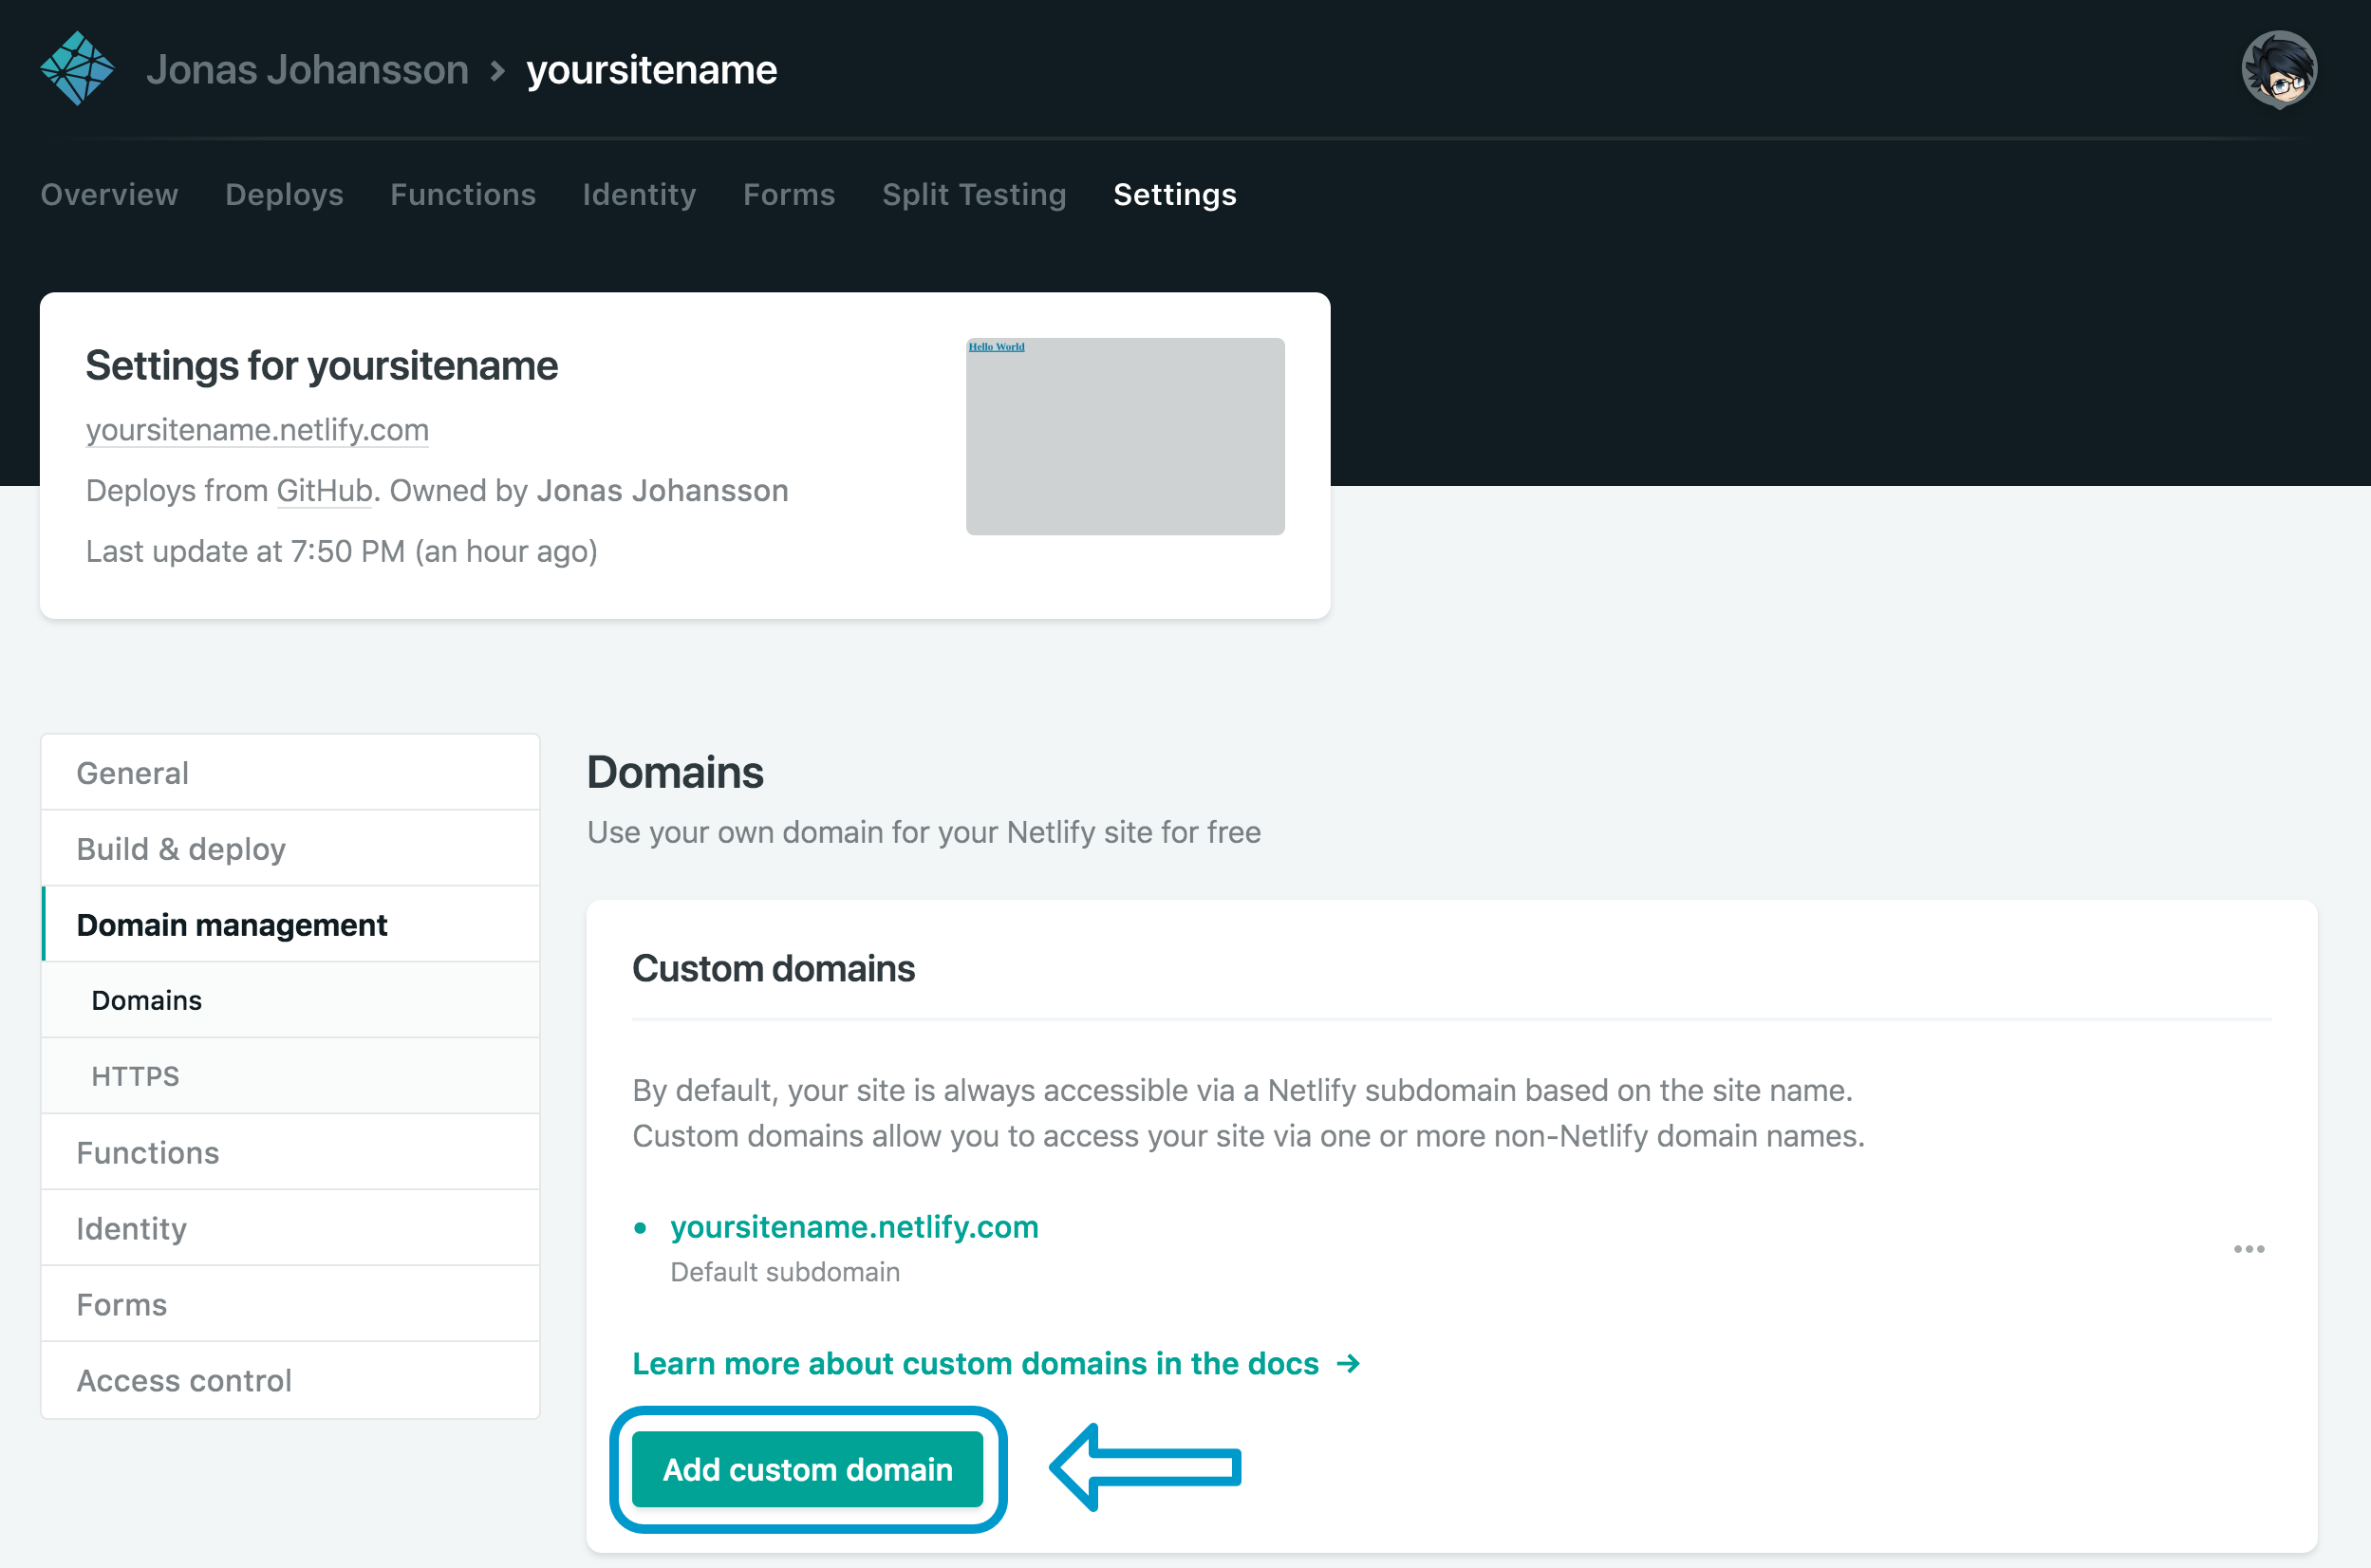Screen dimensions: 2371x1568
Task: Select Functions in the settings sidebar
Action: (x=290, y=1152)
